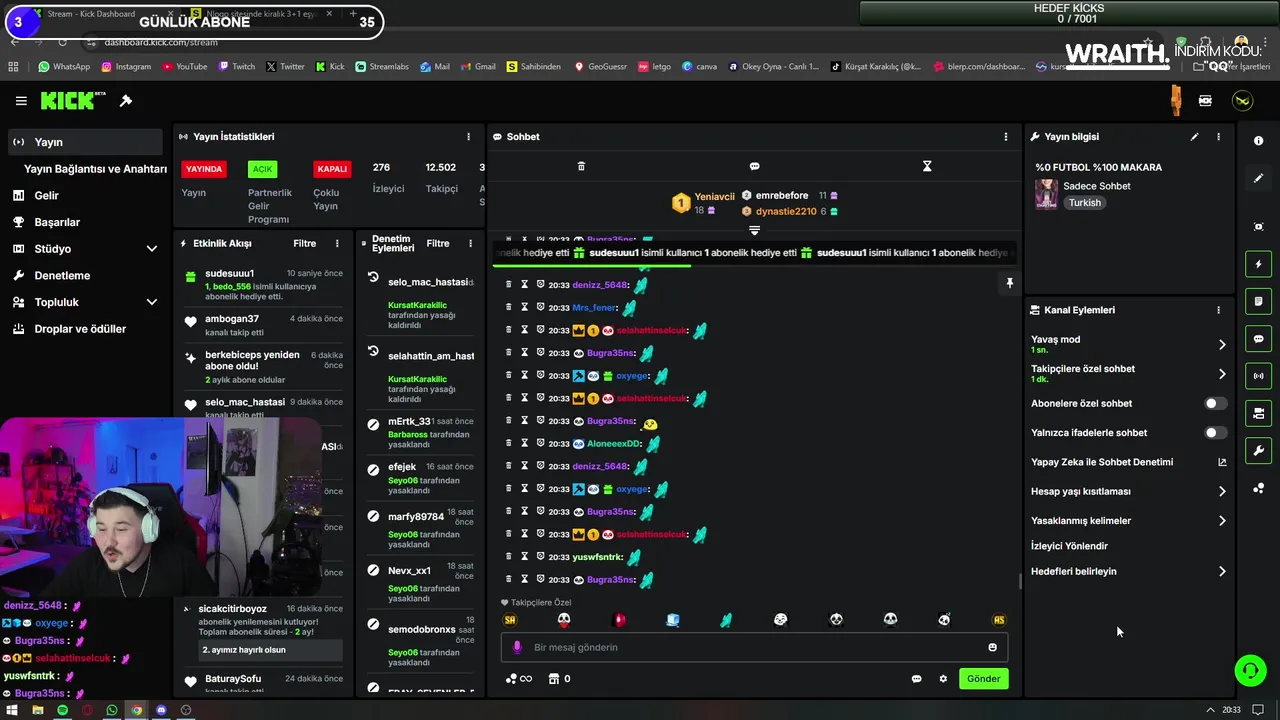Screen dimensions: 1280x720
Task: Toggle Yalnızca ifadelerle sohbet switch
Action: [1215, 433]
